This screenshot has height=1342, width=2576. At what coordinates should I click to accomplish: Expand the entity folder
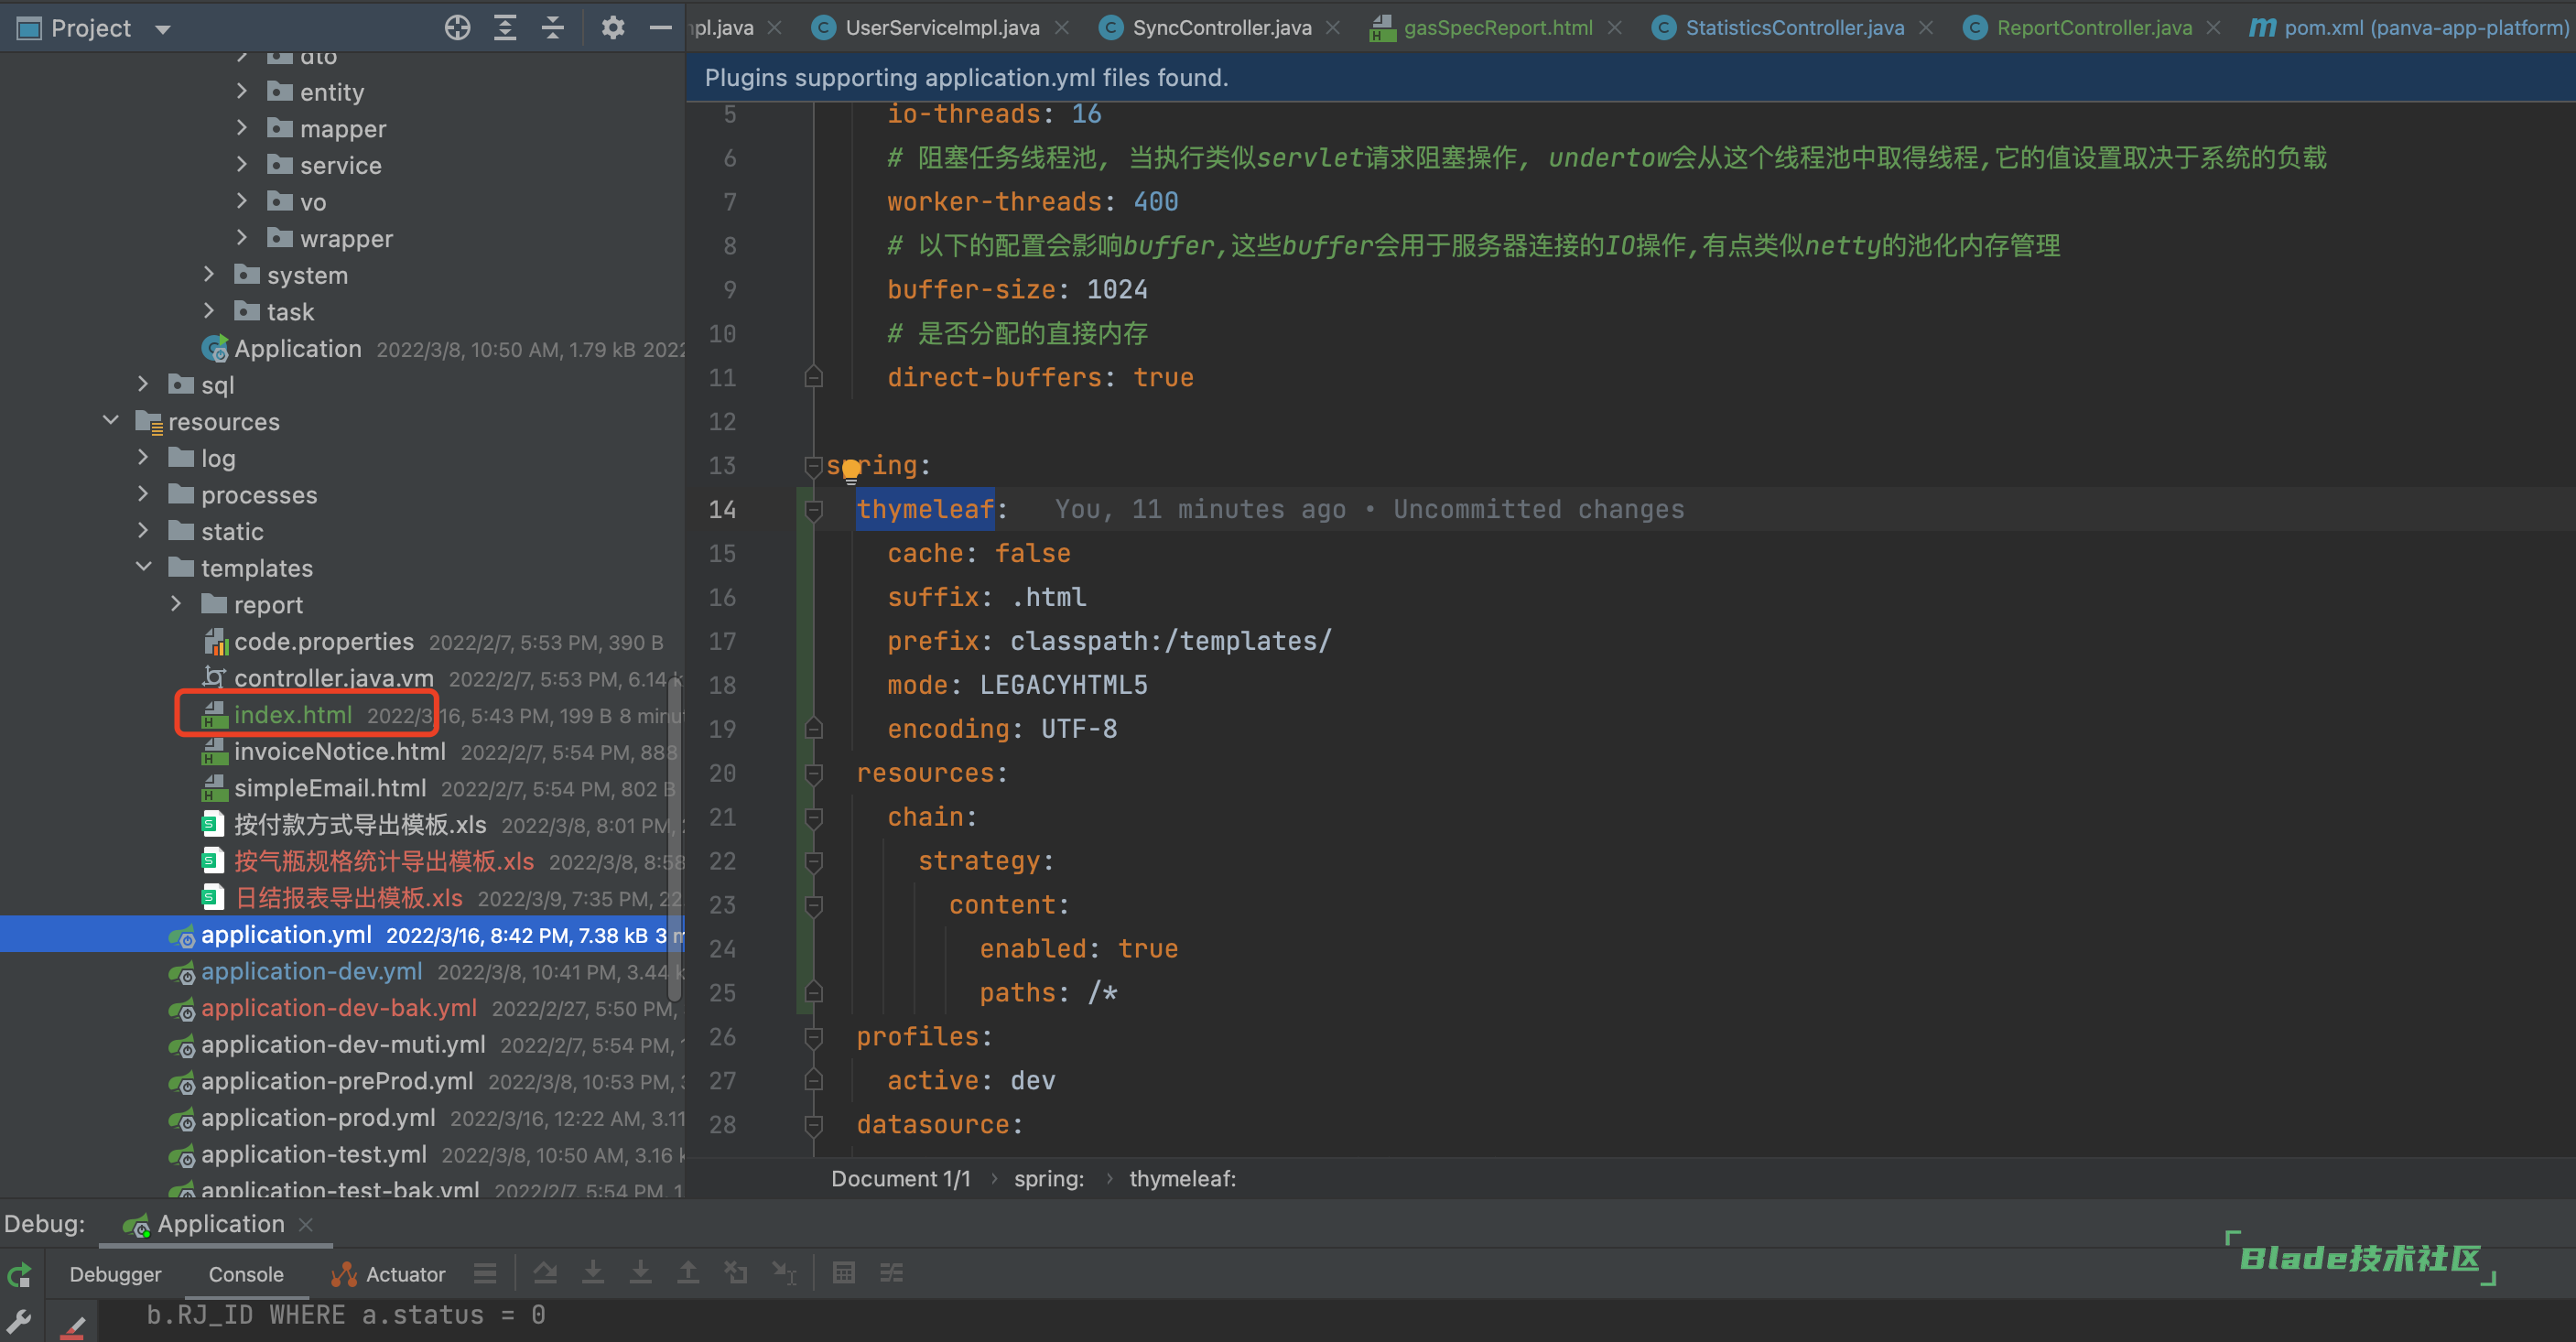[241, 91]
